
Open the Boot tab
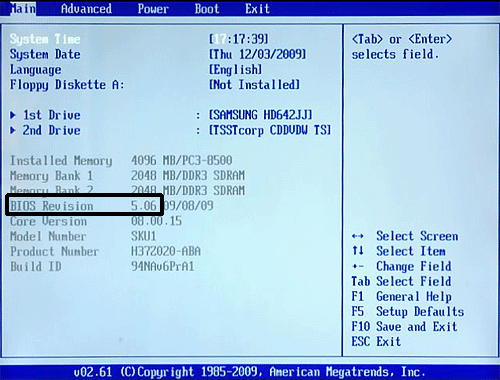[x=207, y=9]
